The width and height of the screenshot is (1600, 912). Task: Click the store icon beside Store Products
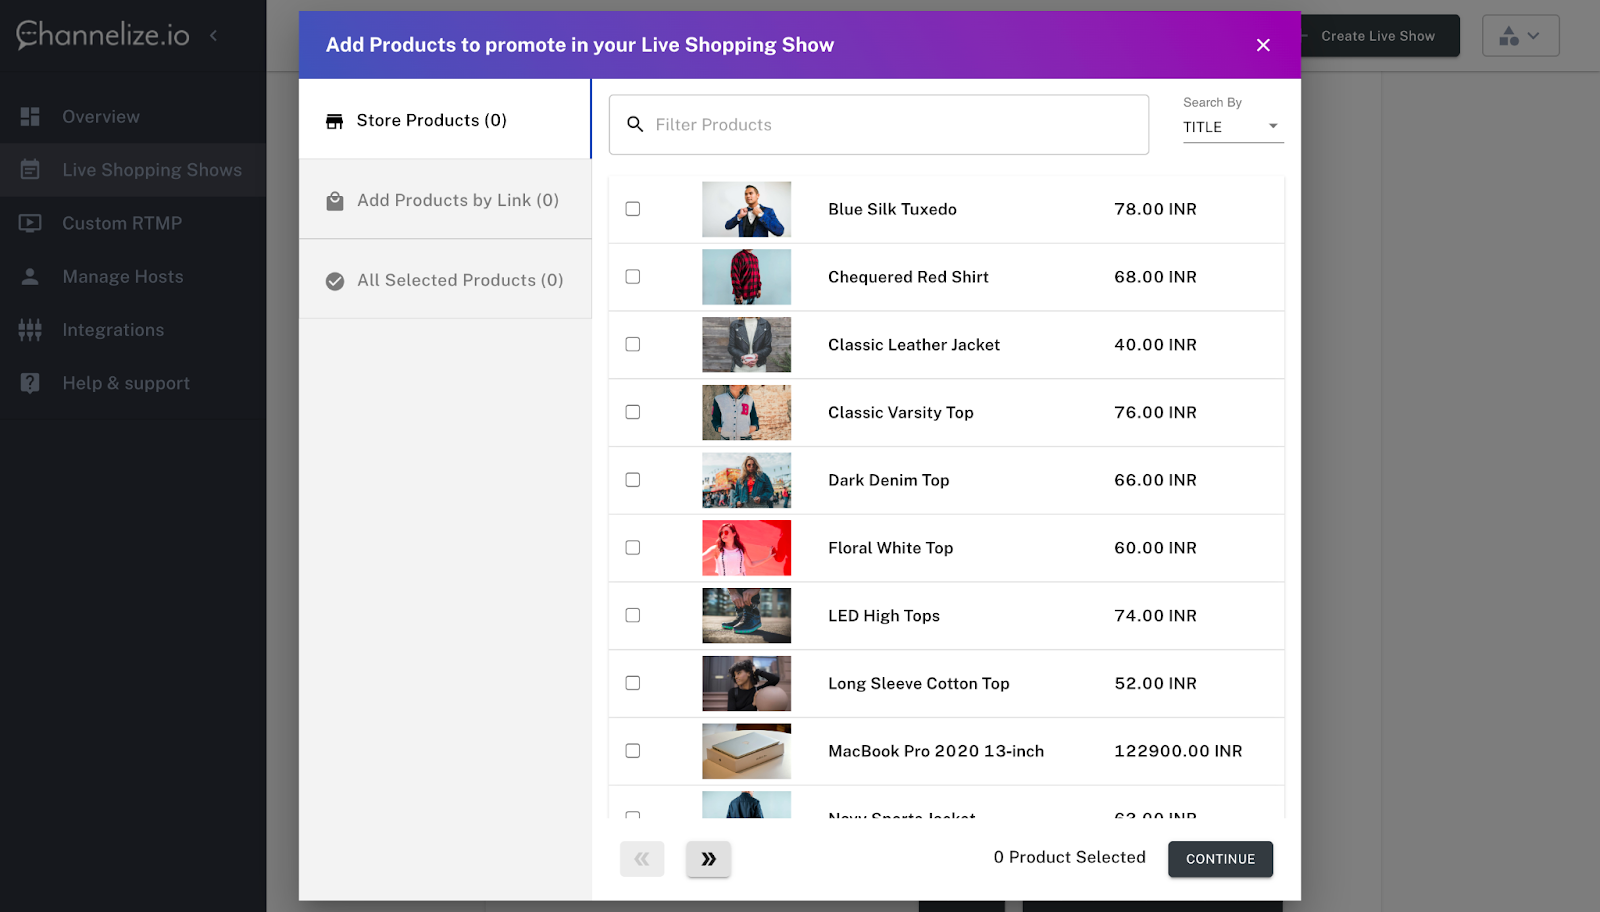(x=335, y=121)
